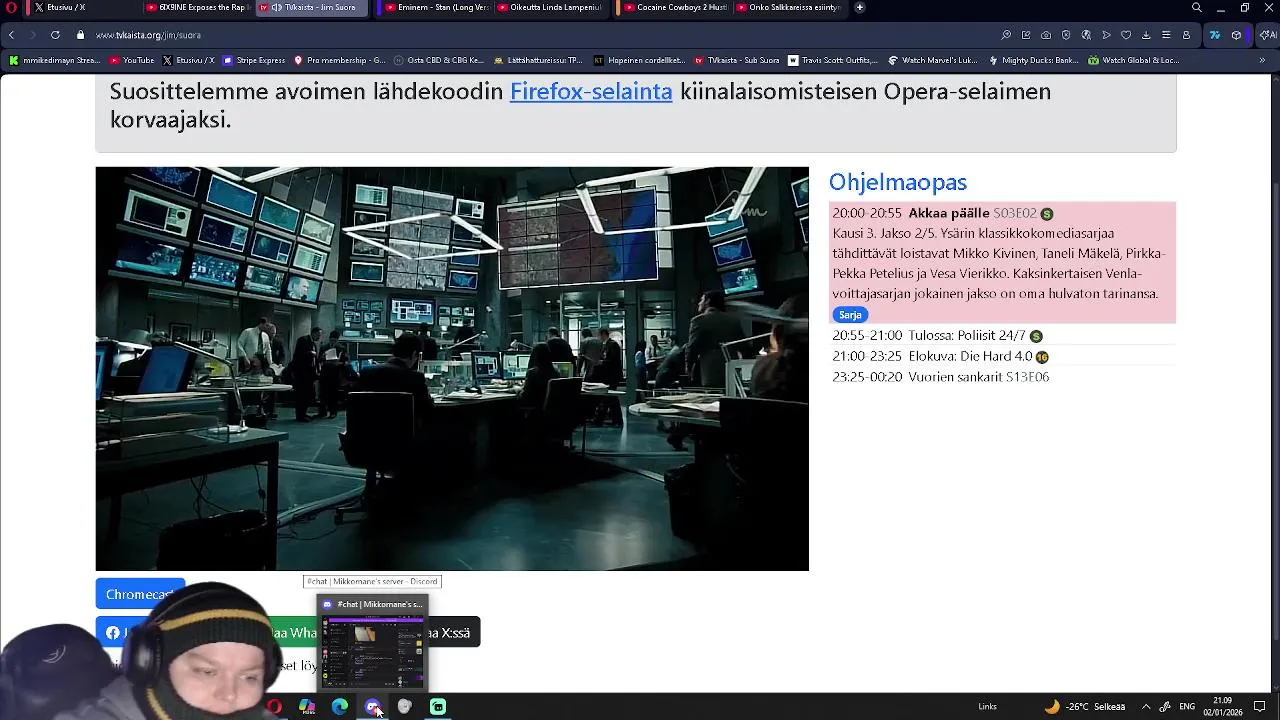Select Vuorien sankarit S13E06 program row
The height and width of the screenshot is (720, 1280).
click(x=1002, y=377)
